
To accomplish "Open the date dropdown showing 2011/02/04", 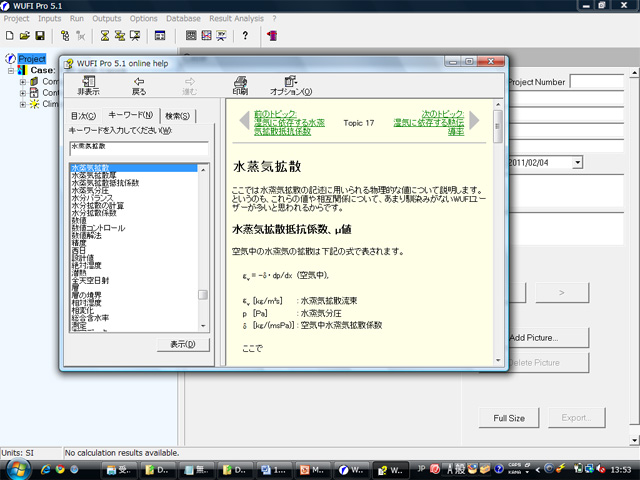I will [x=577, y=162].
